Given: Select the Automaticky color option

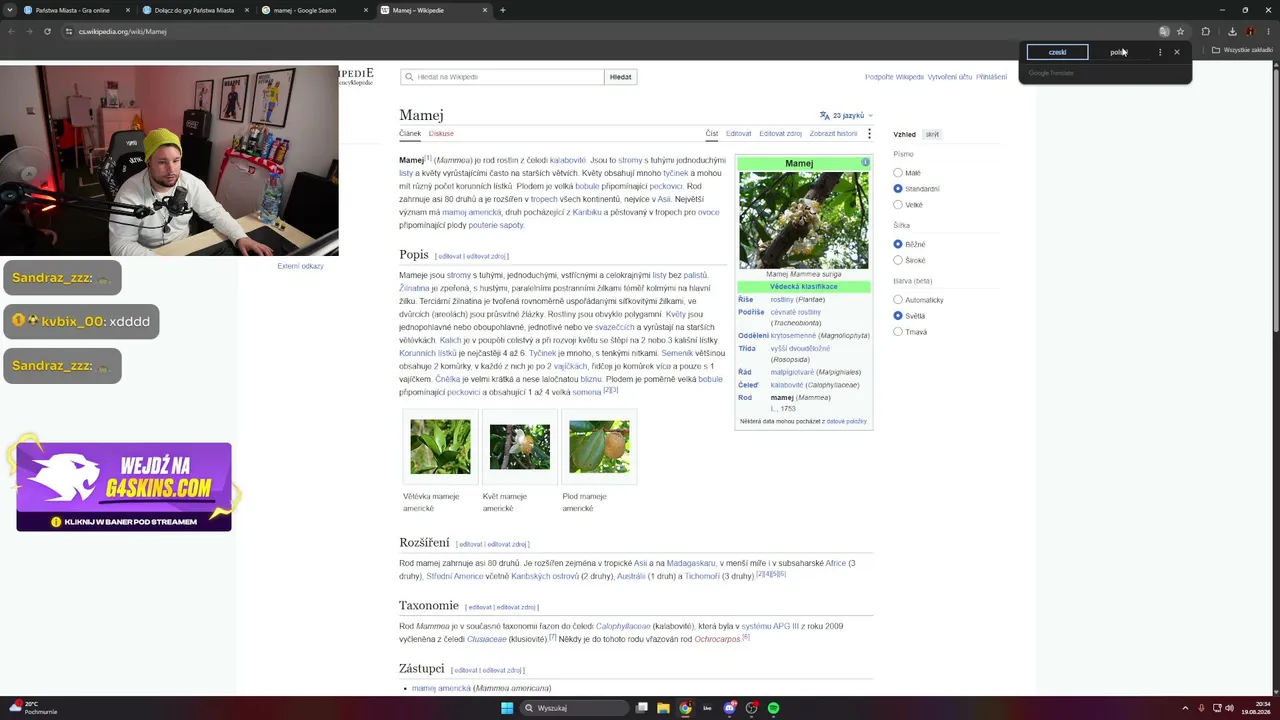Looking at the screenshot, I should point(898,300).
